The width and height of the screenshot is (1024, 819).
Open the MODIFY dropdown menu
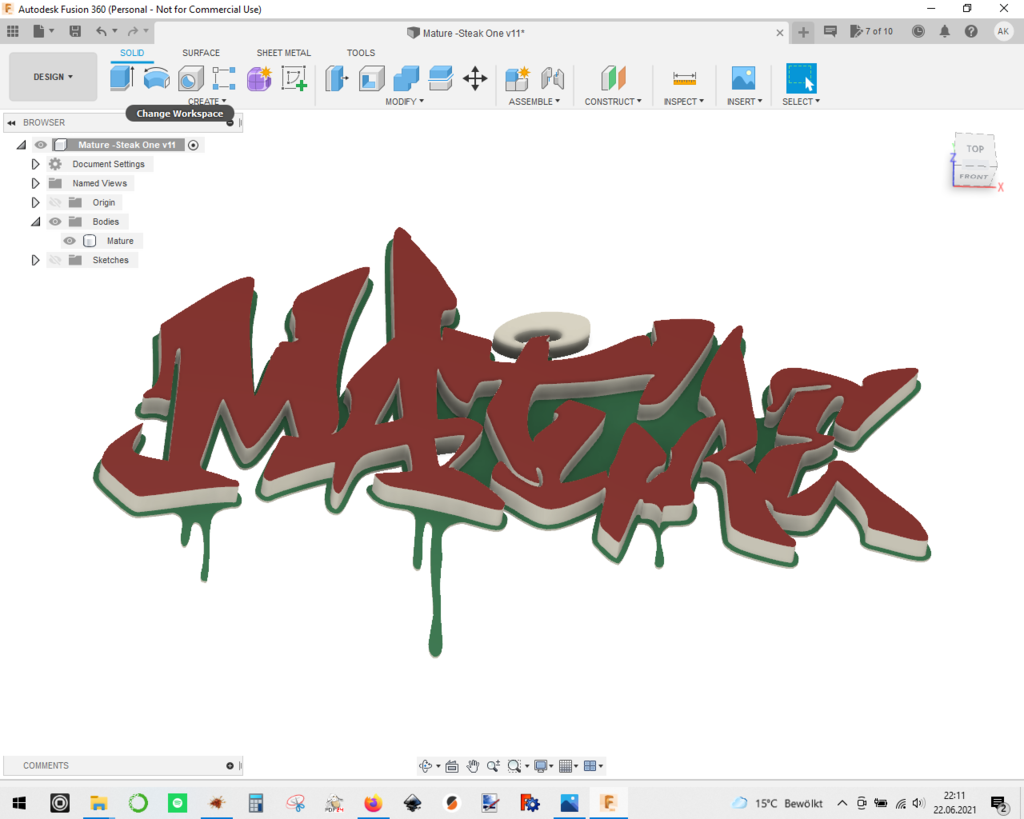click(x=404, y=101)
